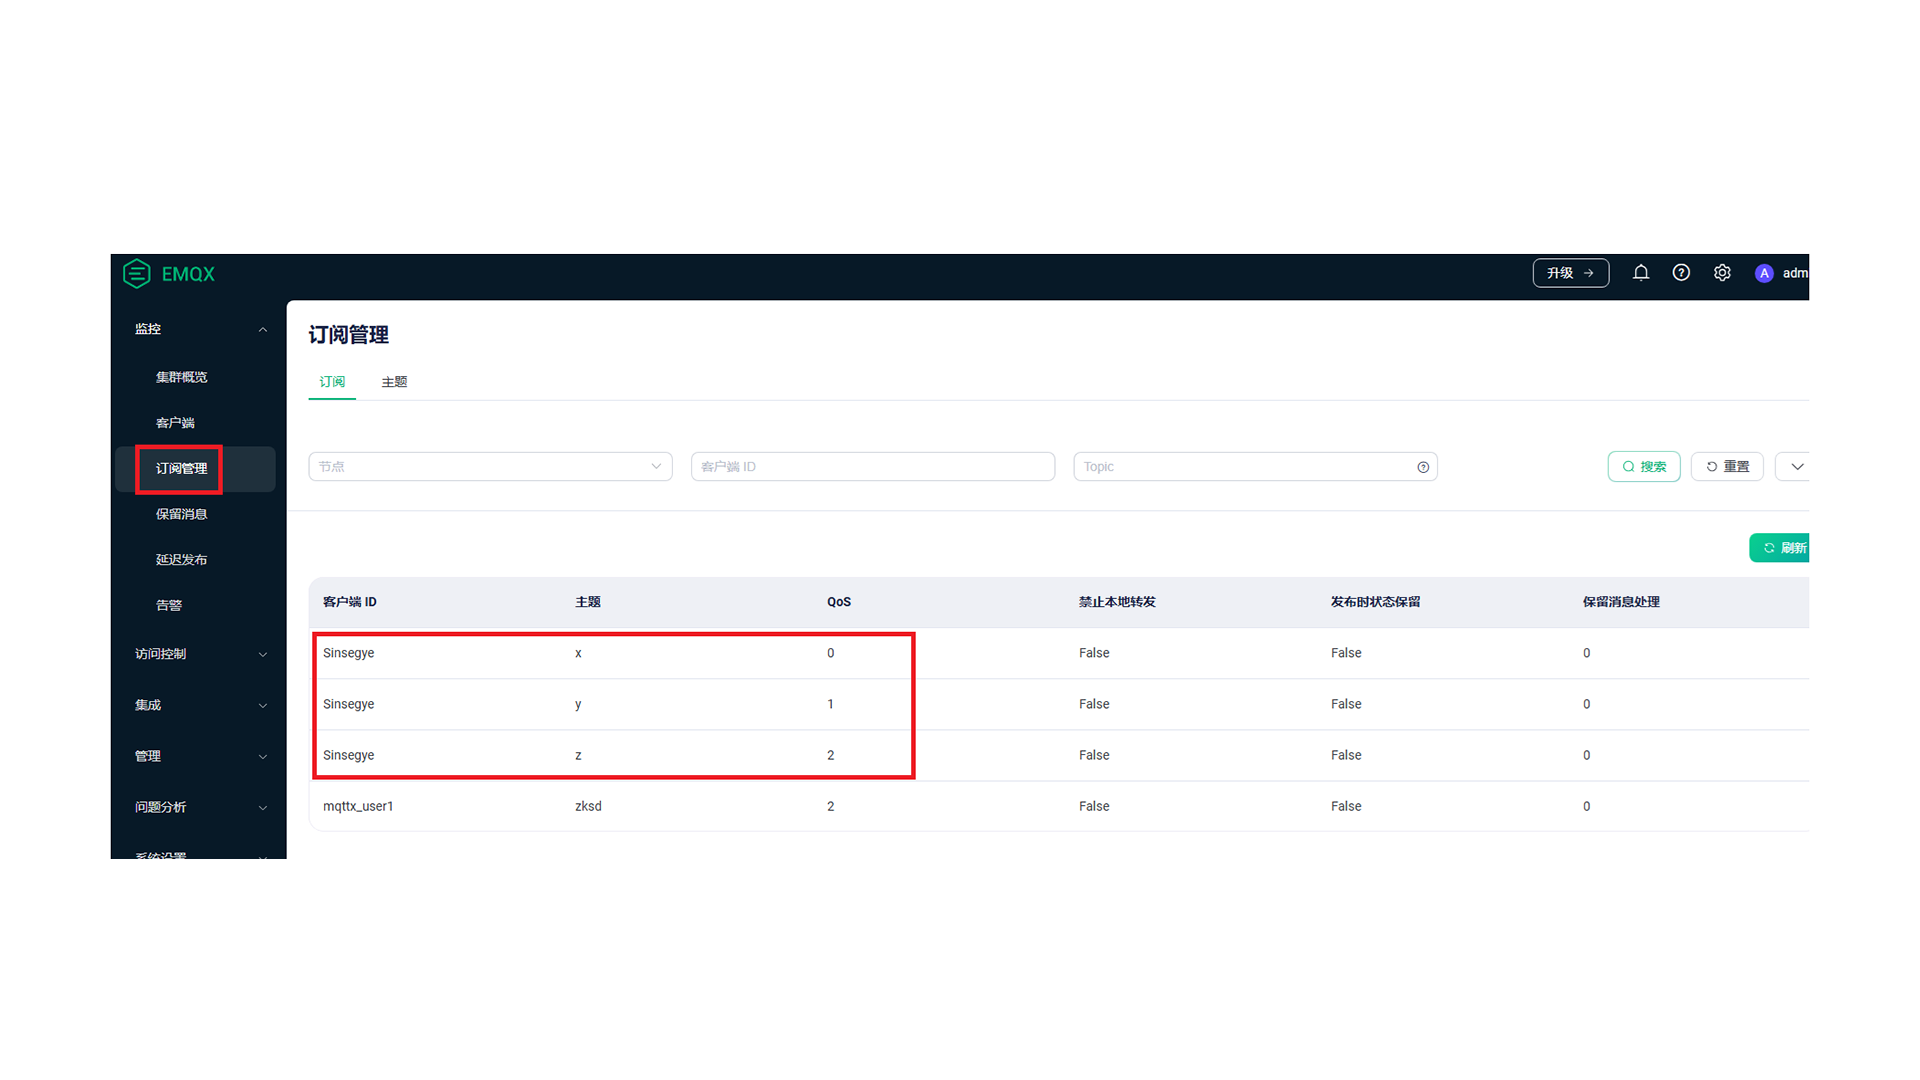
Task: Open 客户端 in sidebar
Action: click(x=175, y=423)
